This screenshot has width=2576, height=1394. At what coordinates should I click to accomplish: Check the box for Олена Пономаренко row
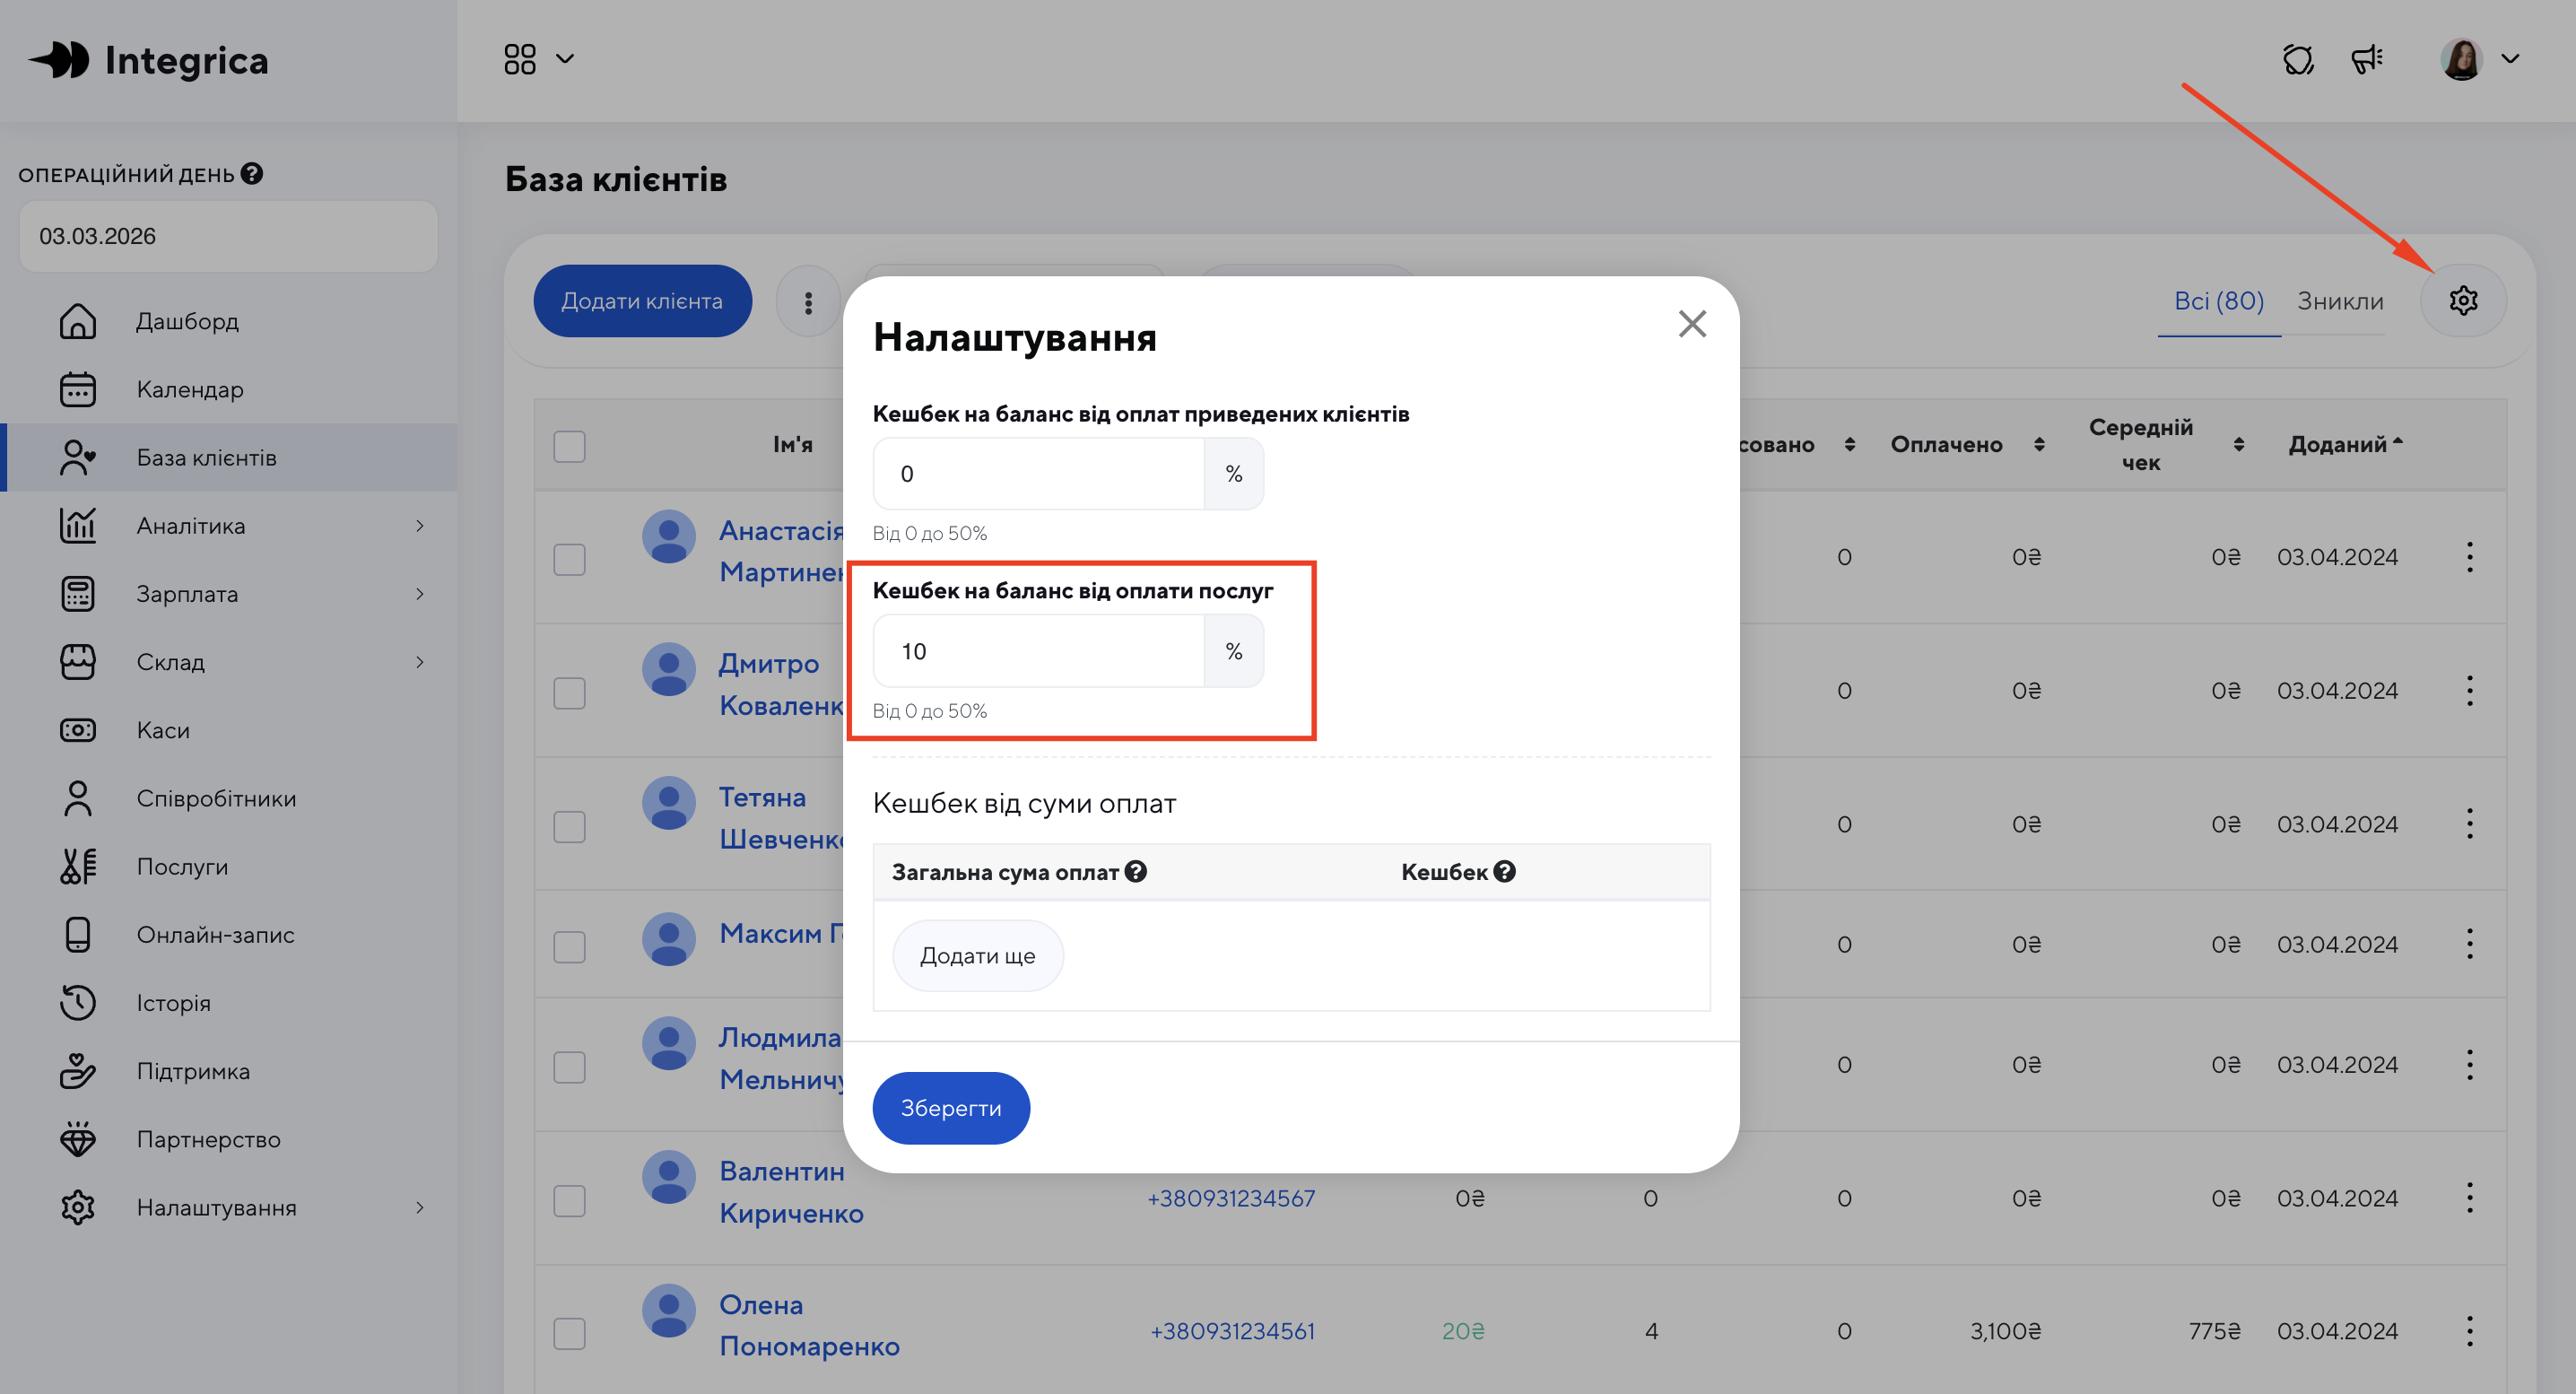570,1333
